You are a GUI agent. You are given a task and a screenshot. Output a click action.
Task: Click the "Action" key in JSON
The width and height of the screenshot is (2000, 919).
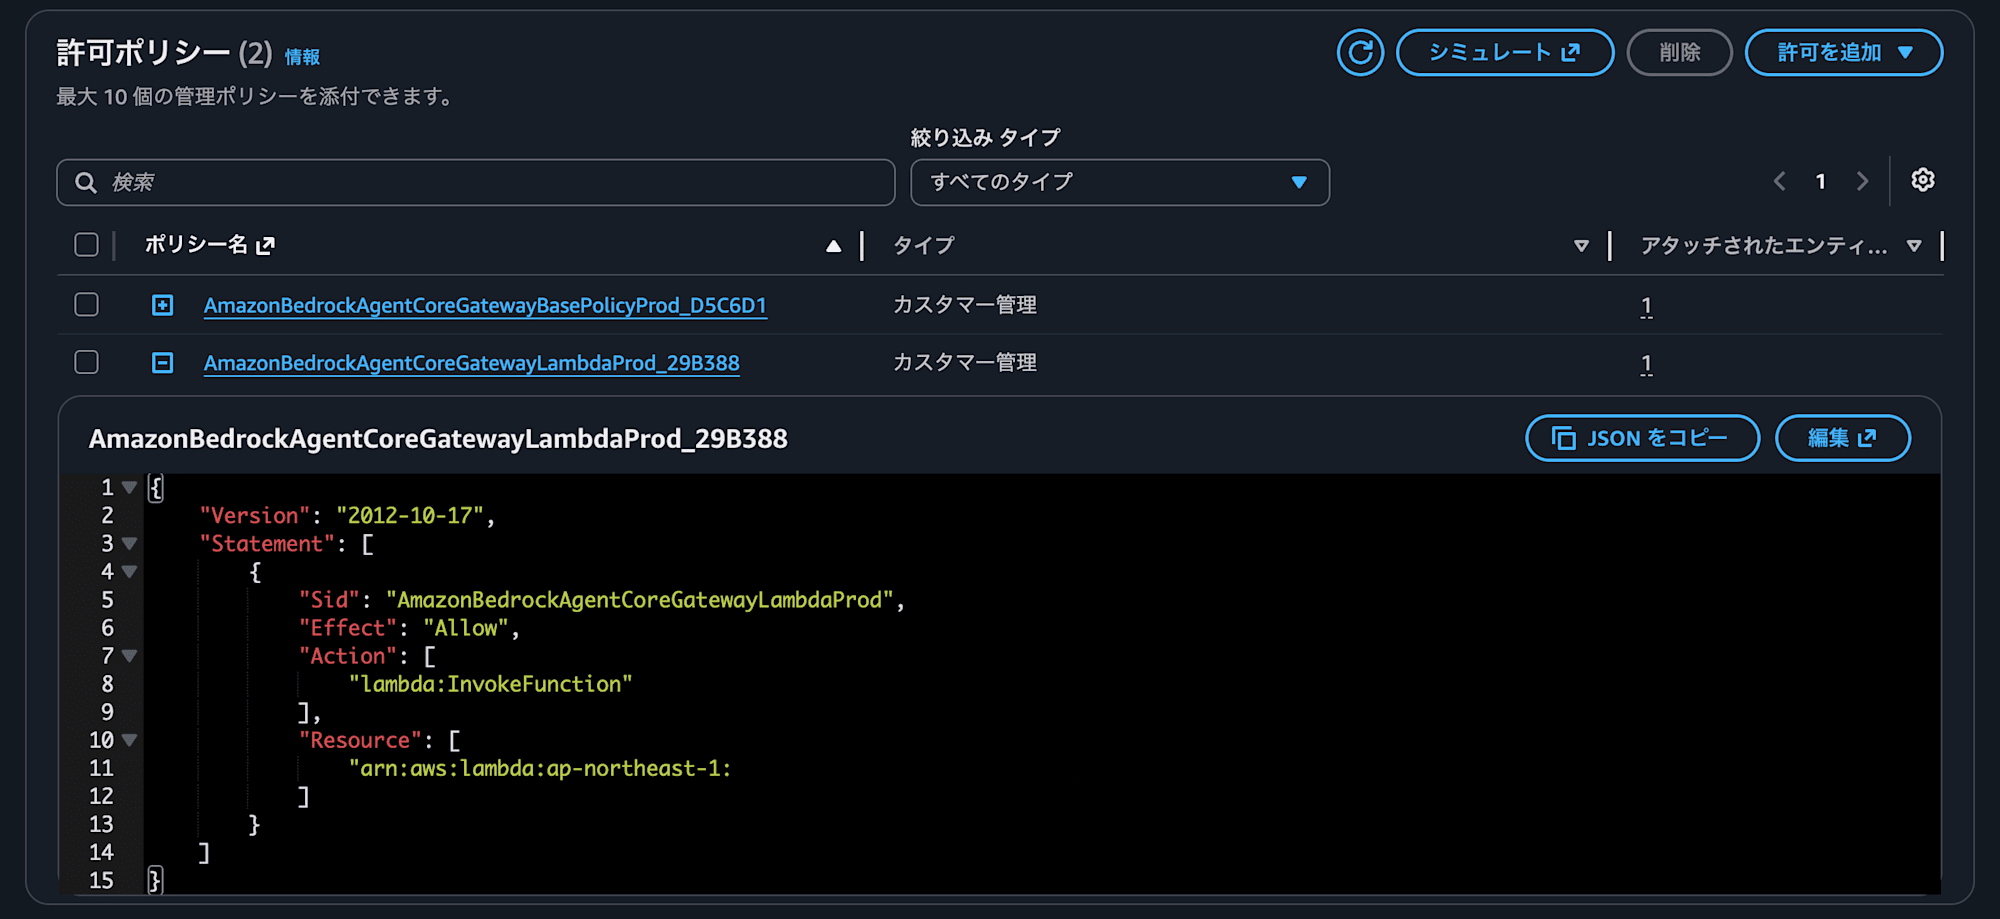pyautogui.click(x=348, y=656)
